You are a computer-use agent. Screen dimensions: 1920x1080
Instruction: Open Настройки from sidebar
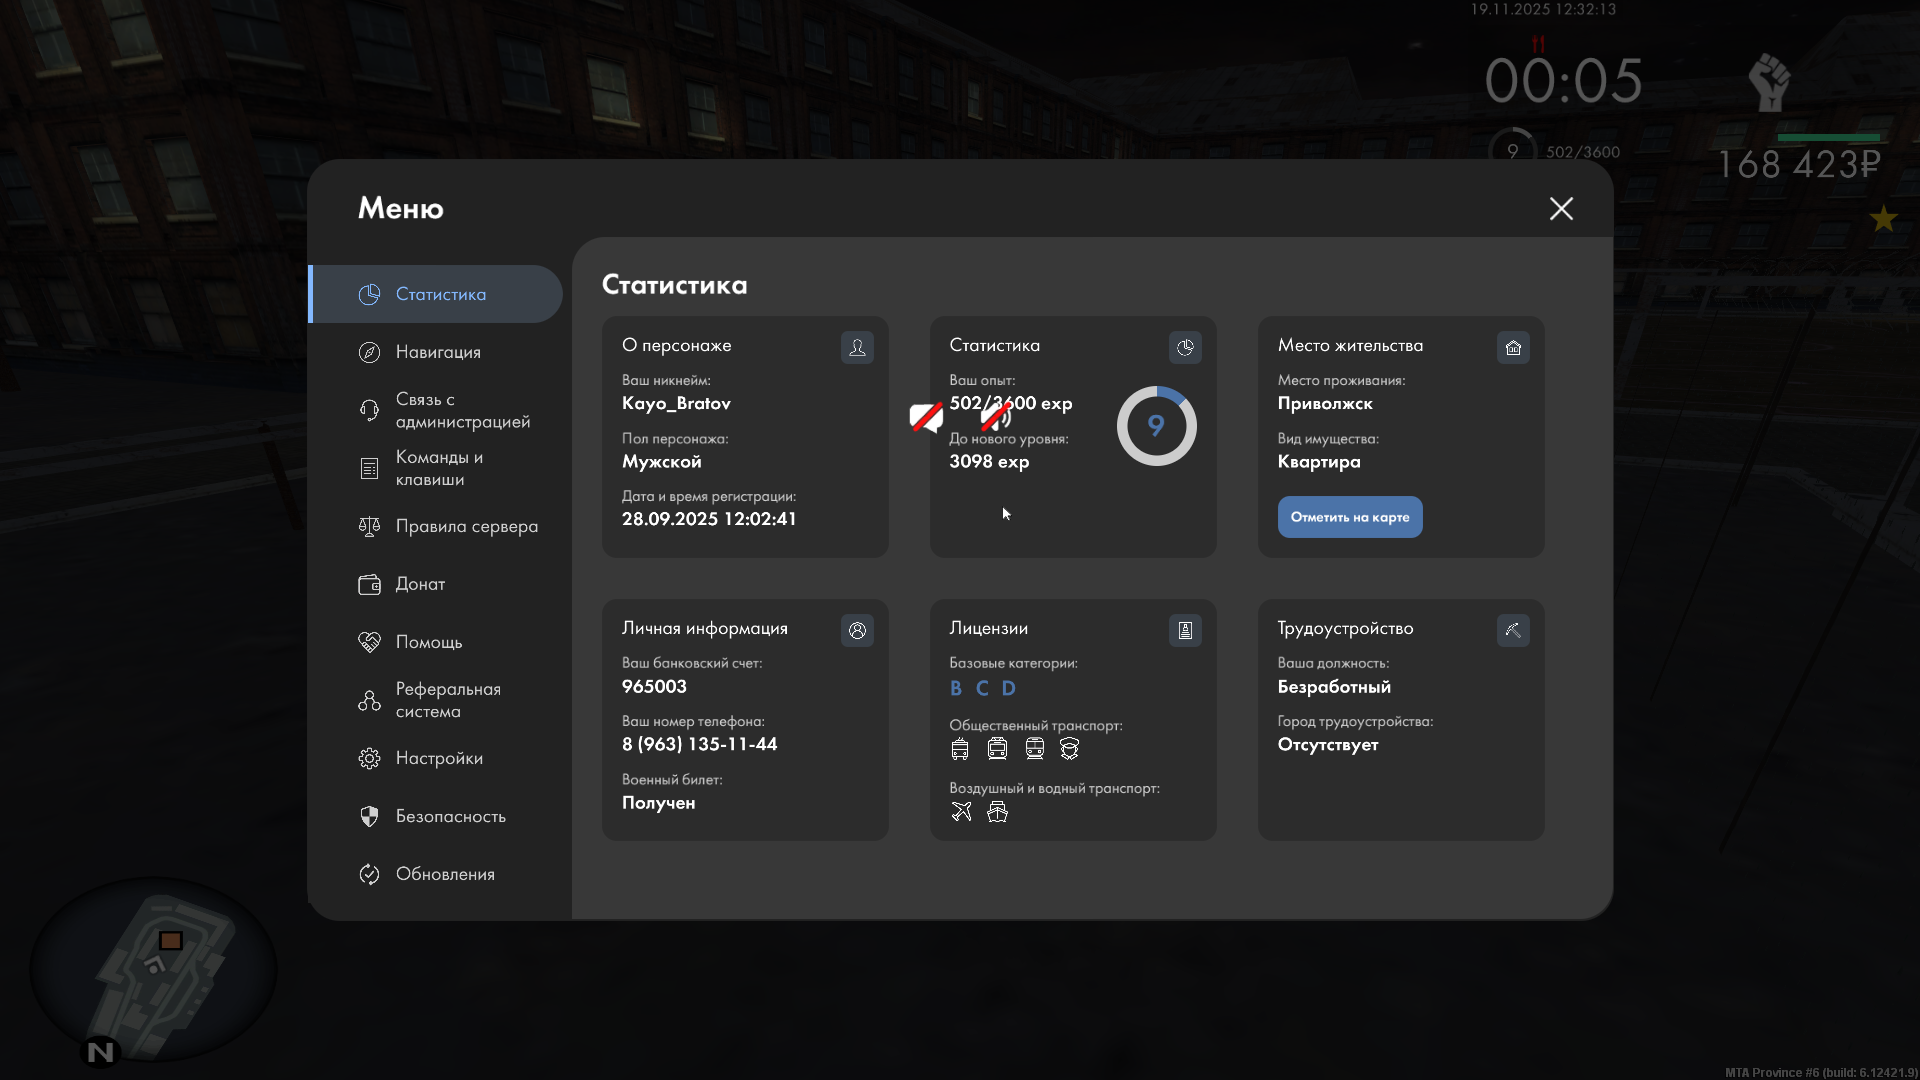[x=438, y=758]
